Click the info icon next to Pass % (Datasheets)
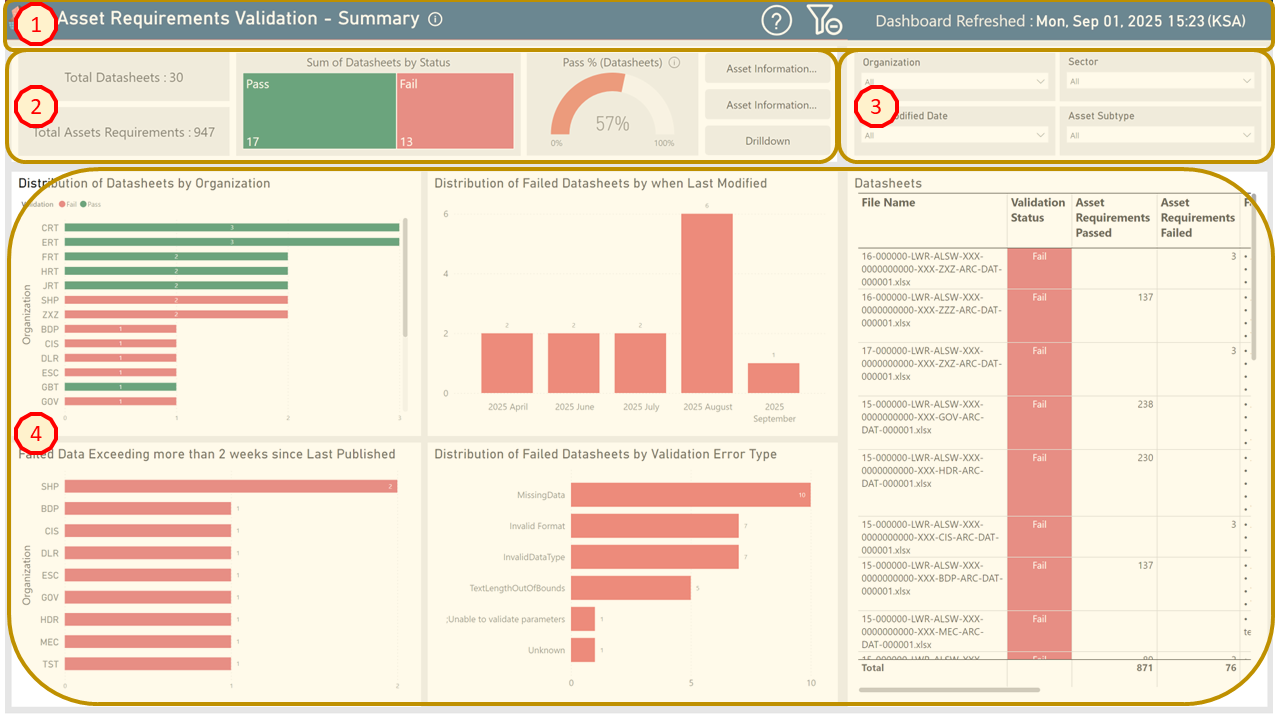 [x=674, y=62]
